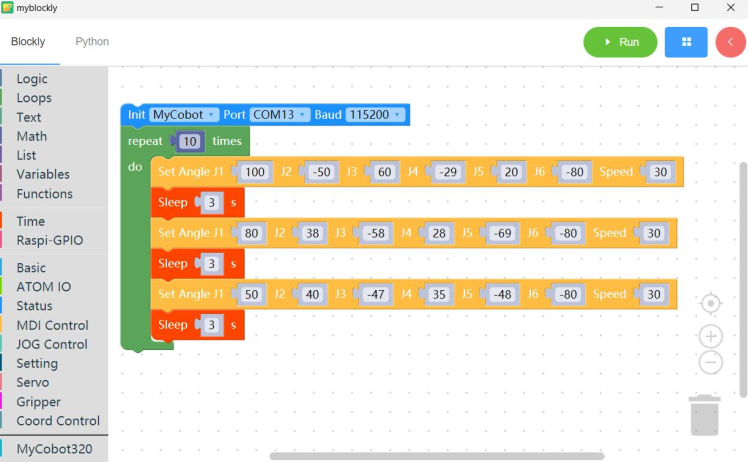Screen dimensions: 748x462
Task: Click the last Sleep block's seconds field
Action: click(x=212, y=325)
